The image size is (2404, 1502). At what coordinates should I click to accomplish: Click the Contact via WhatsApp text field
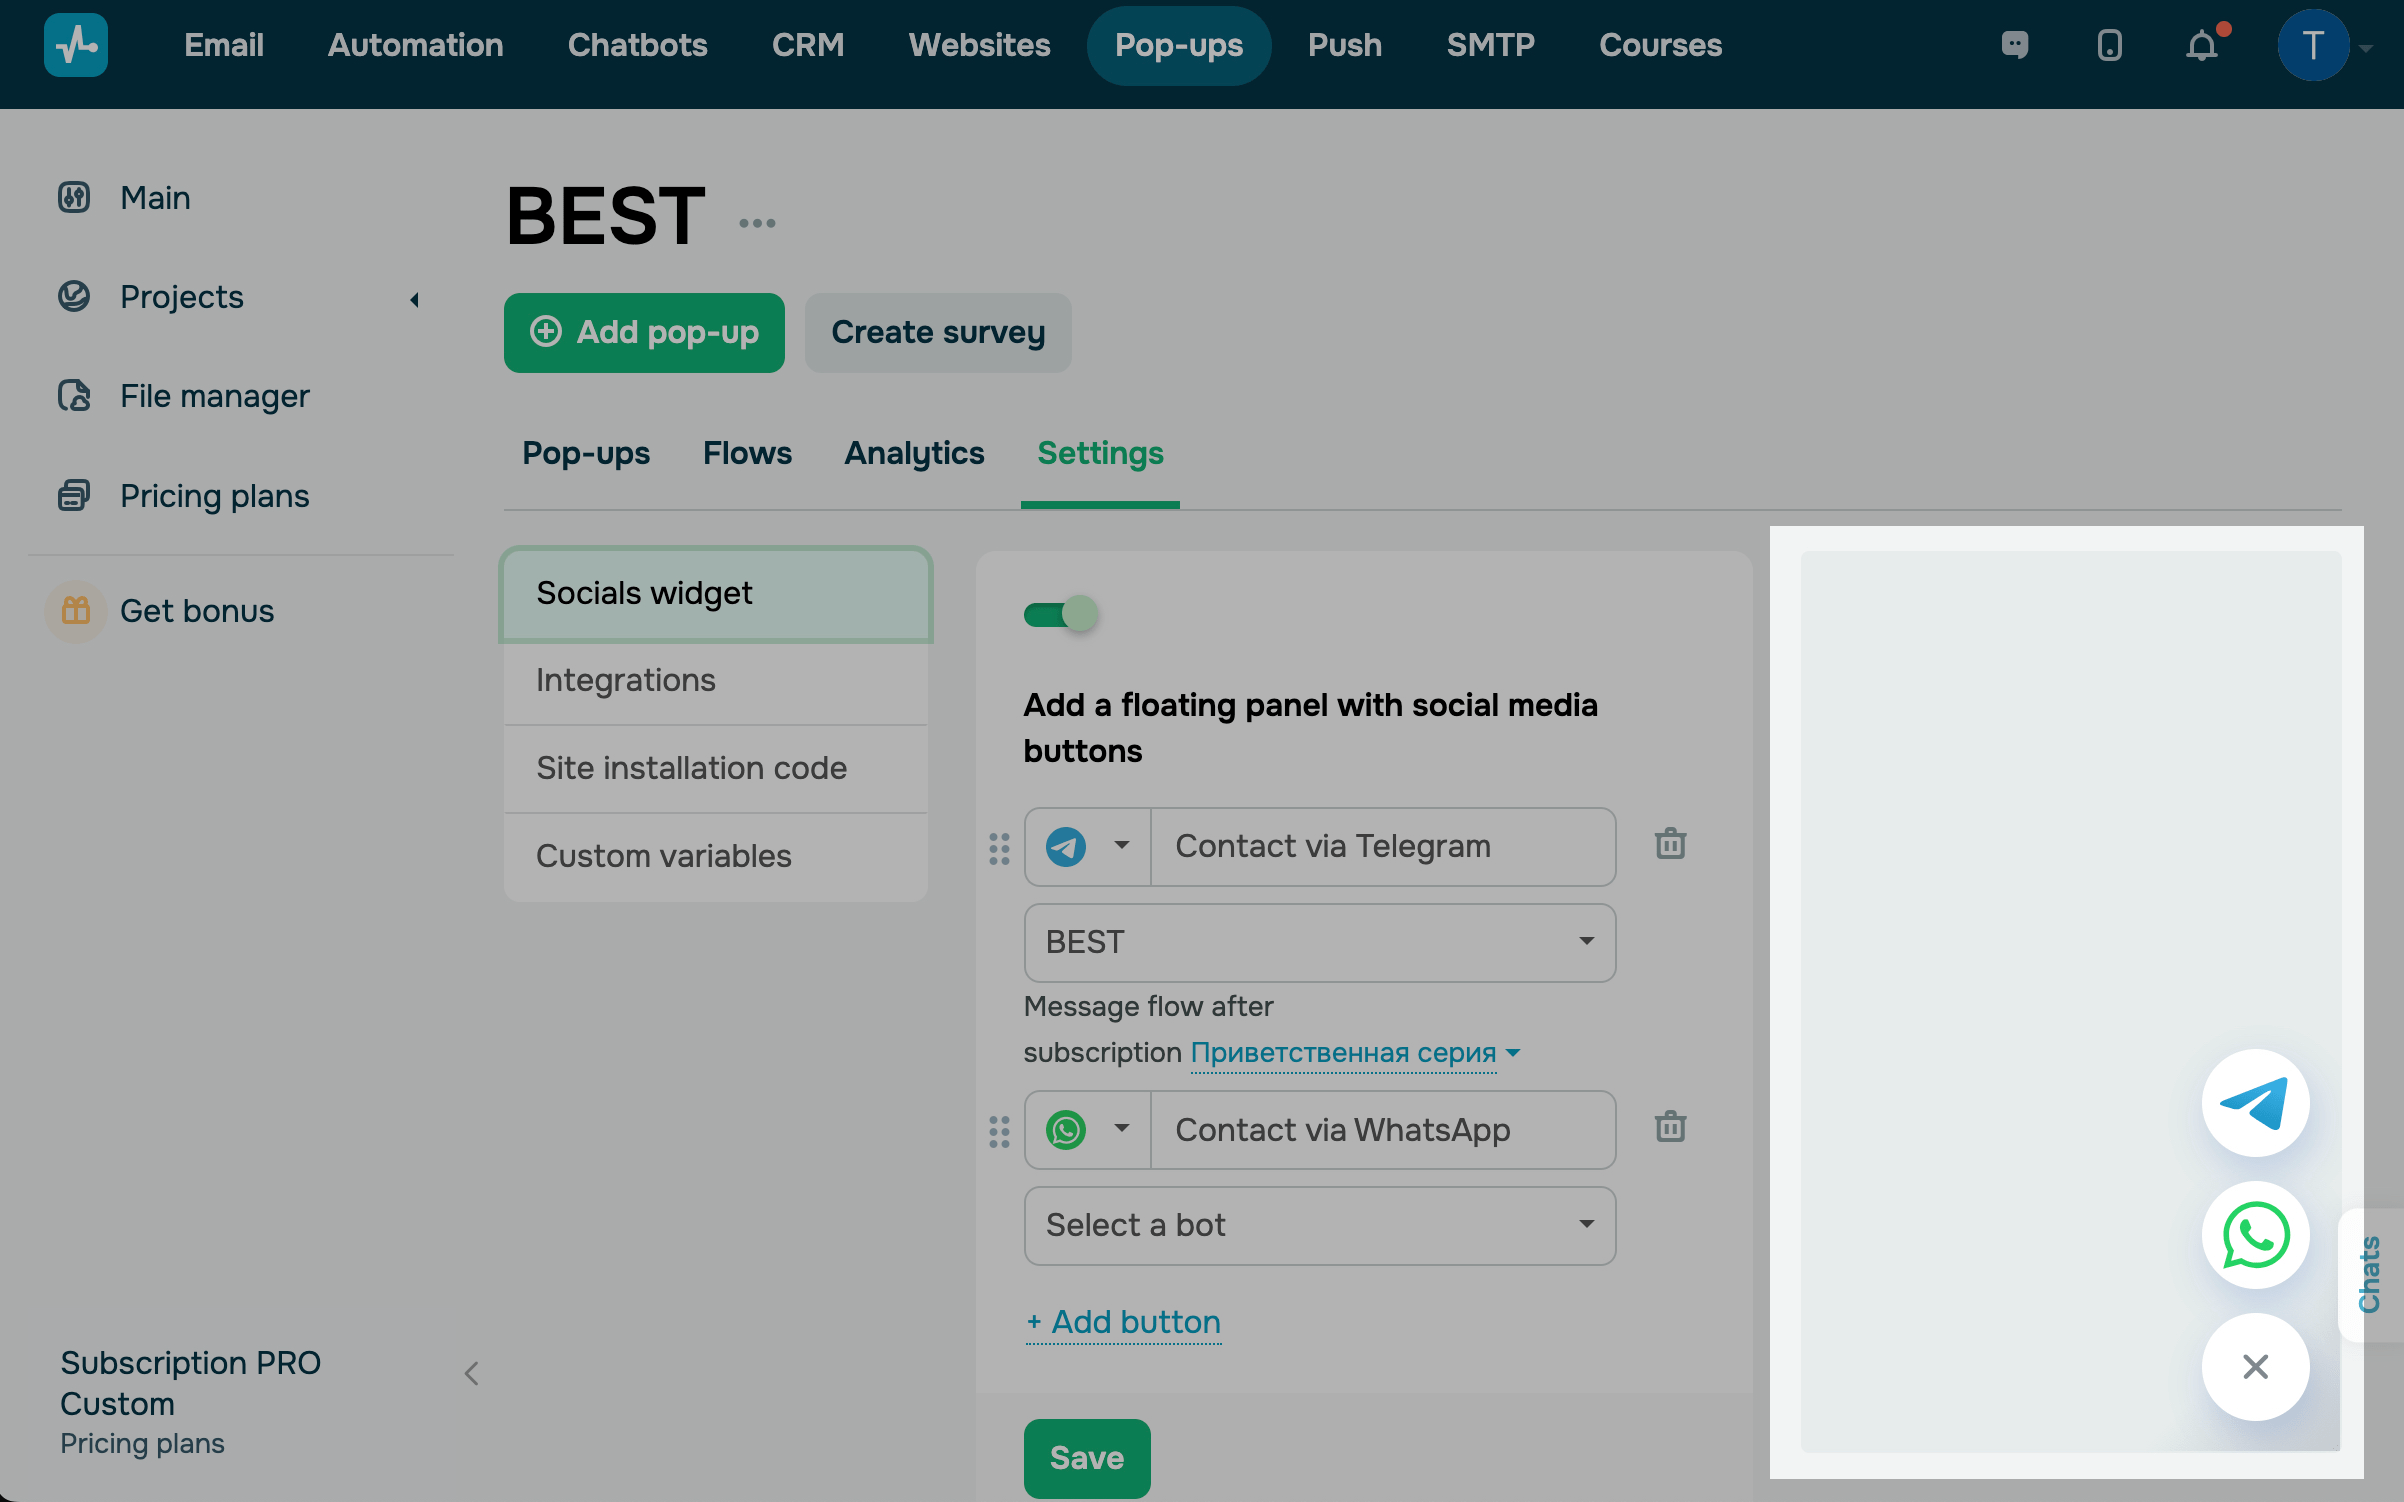point(1382,1130)
